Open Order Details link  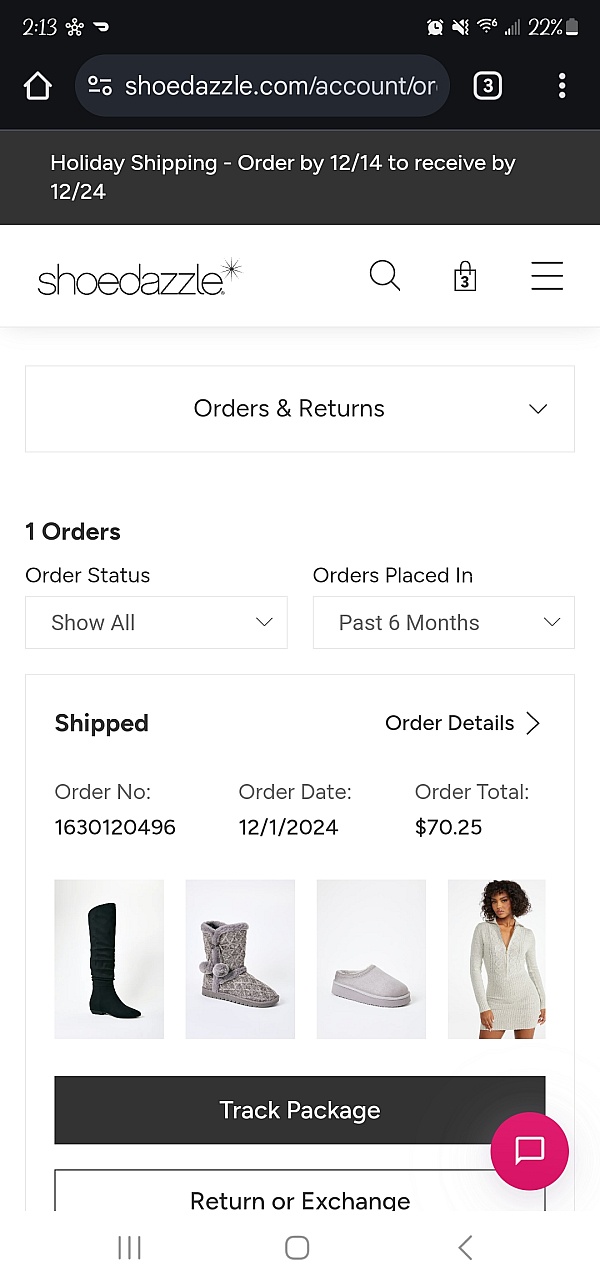[x=462, y=723]
